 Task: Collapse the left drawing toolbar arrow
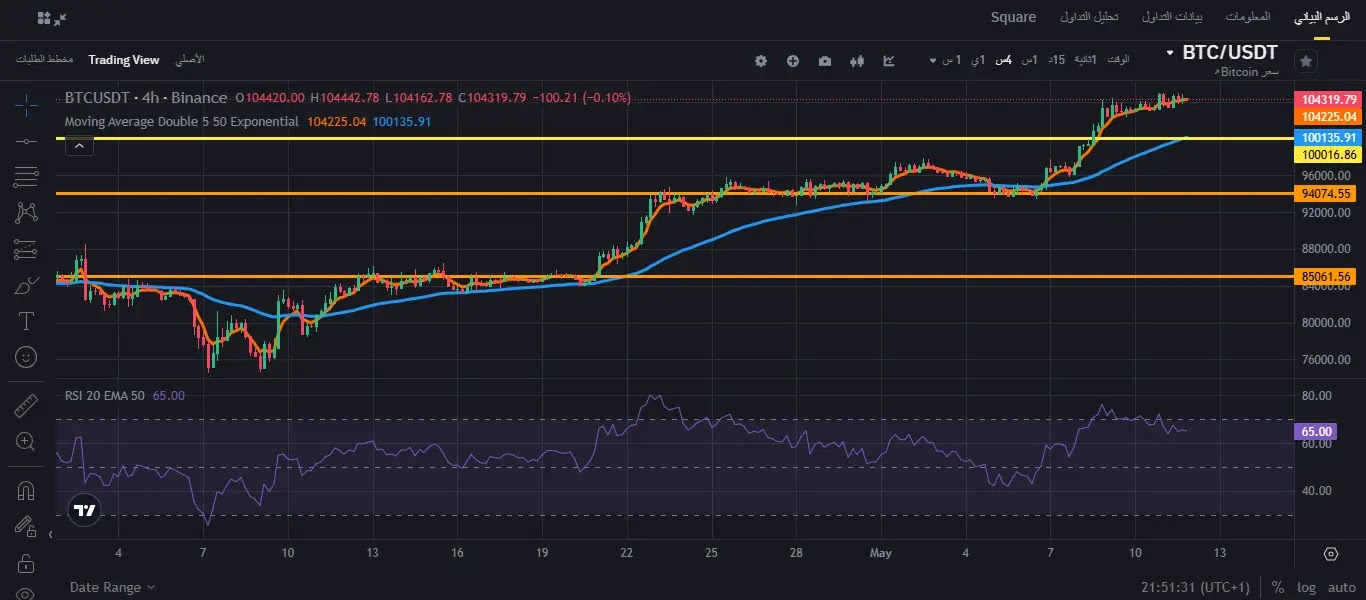tap(51, 534)
